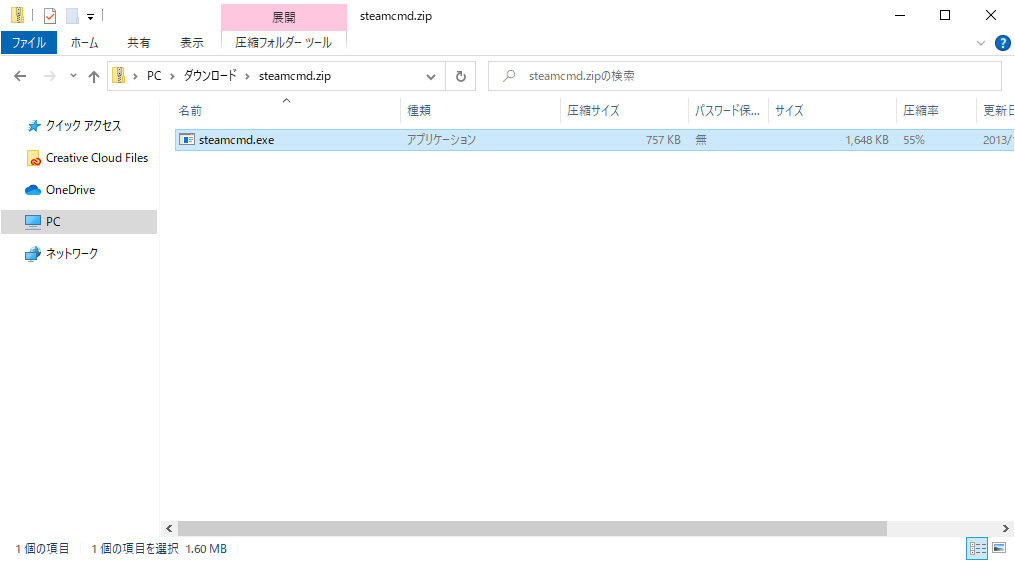
Task: Open the ファイル menu tab
Action: click(x=29, y=43)
